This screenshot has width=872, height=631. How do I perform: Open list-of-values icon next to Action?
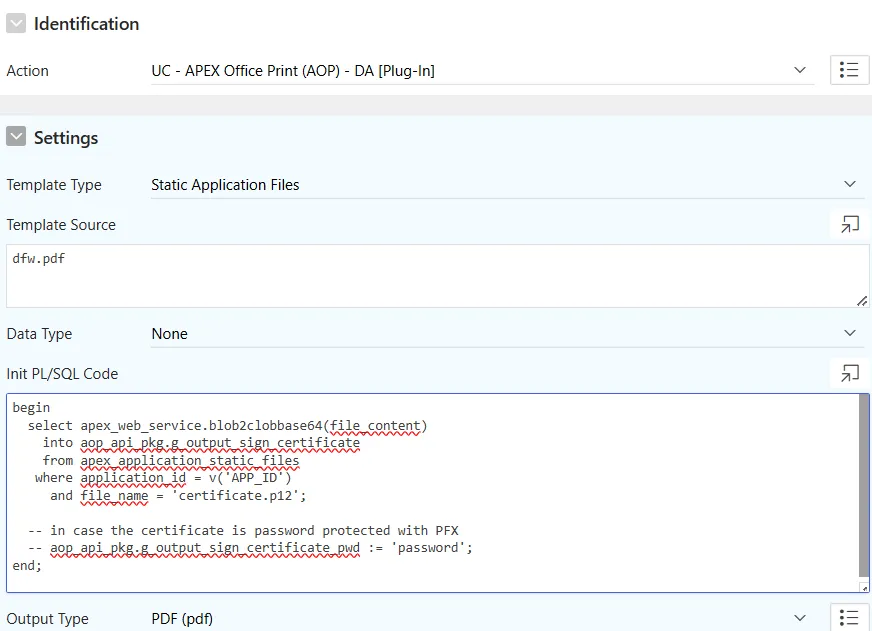point(849,70)
